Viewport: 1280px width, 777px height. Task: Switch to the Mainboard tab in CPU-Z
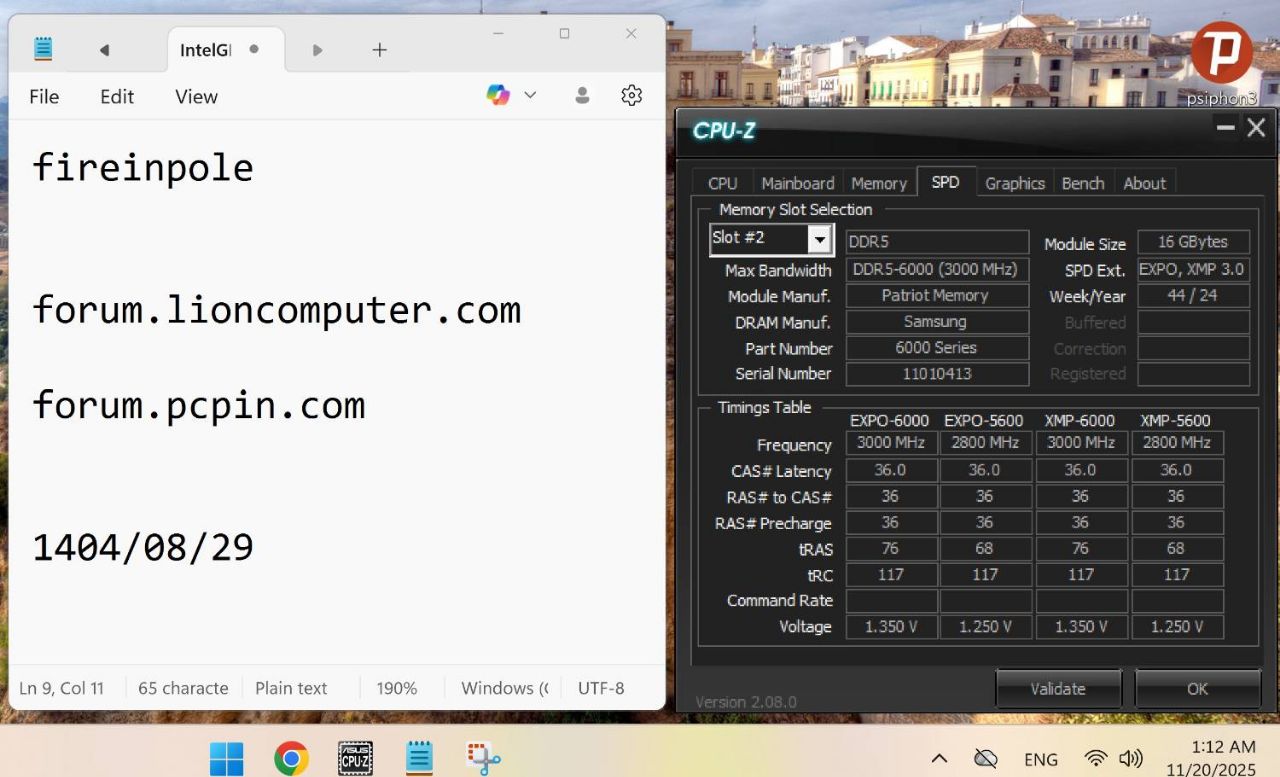(797, 183)
